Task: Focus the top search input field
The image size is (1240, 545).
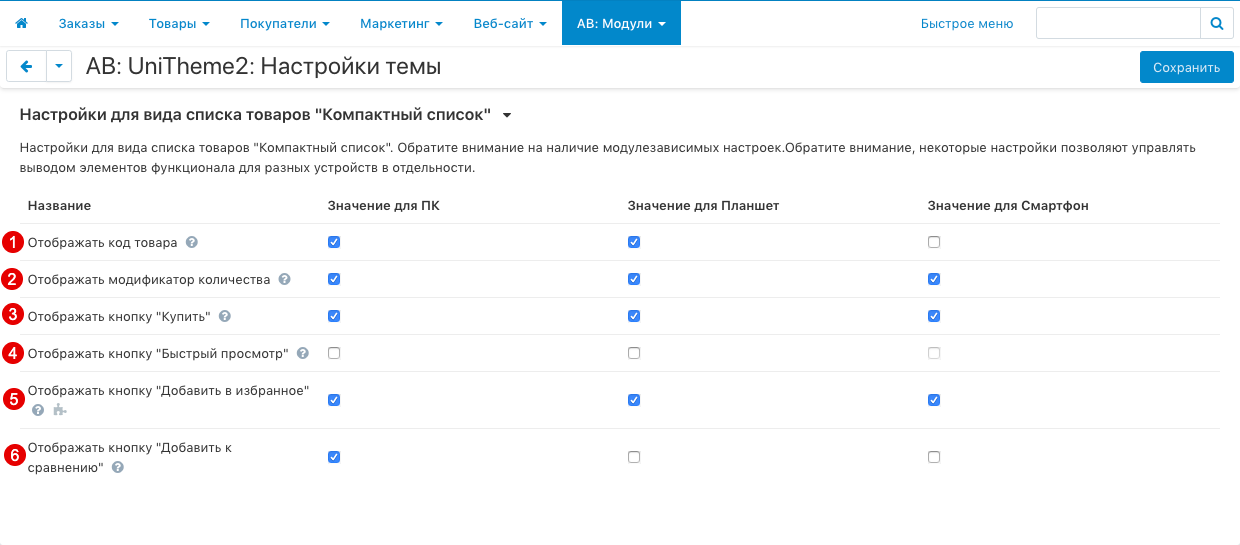Action: 1118,23
